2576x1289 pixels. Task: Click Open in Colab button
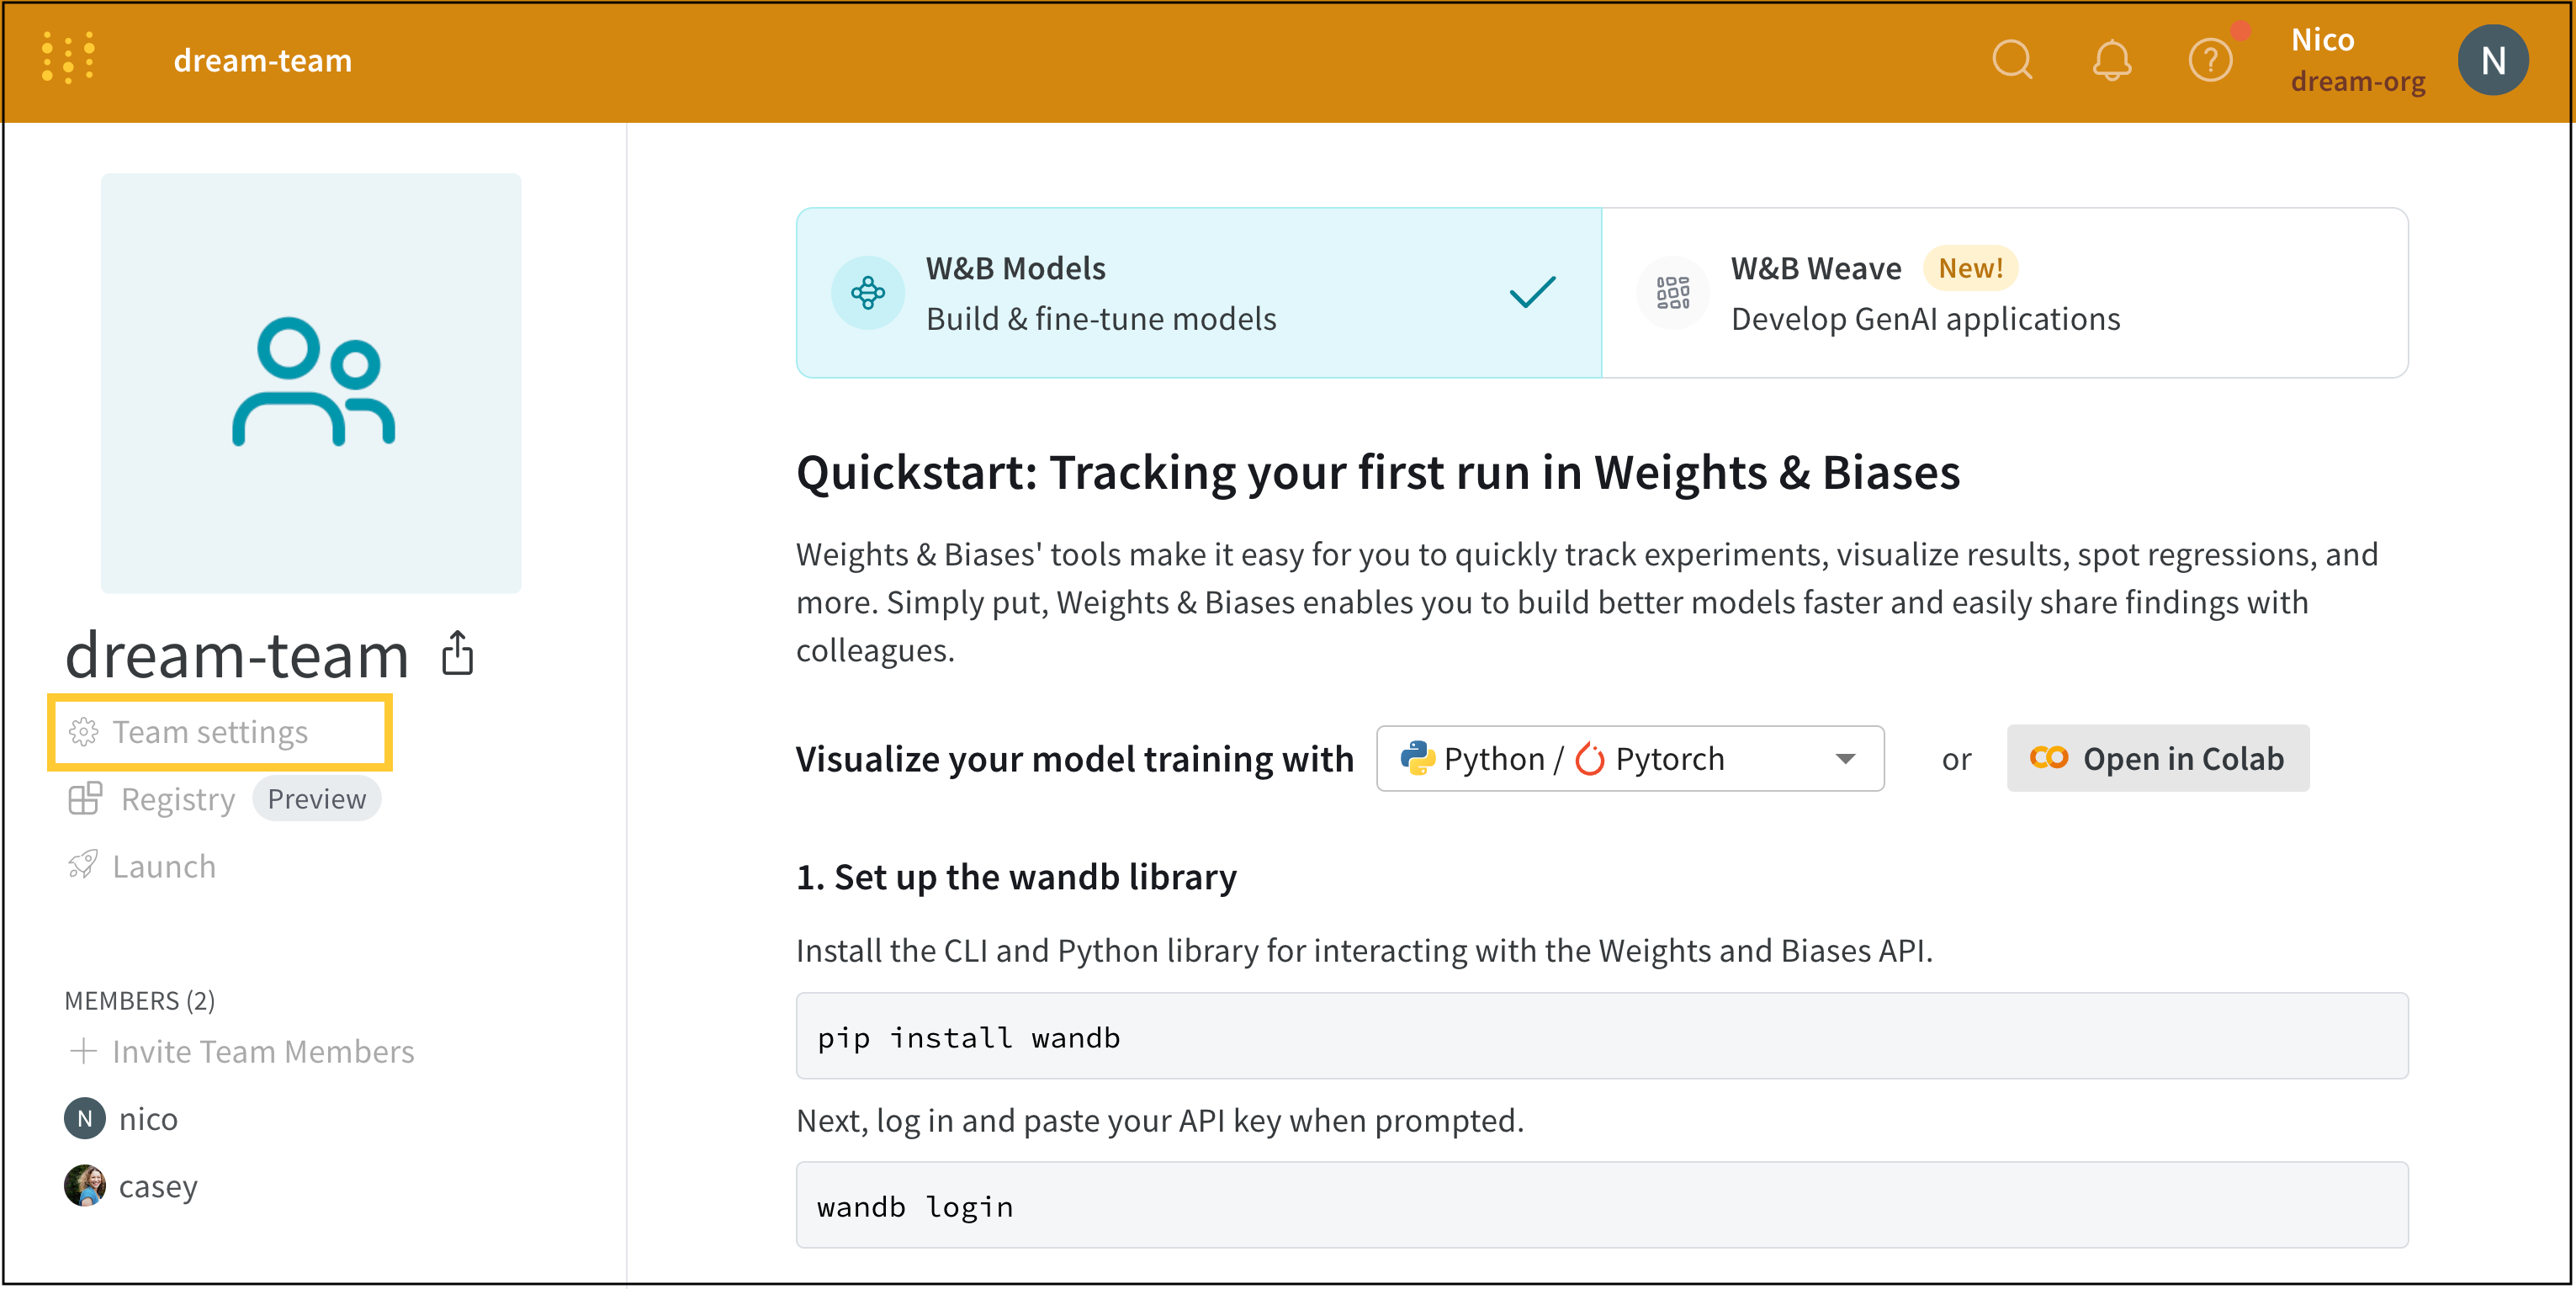pyautogui.click(x=2157, y=758)
